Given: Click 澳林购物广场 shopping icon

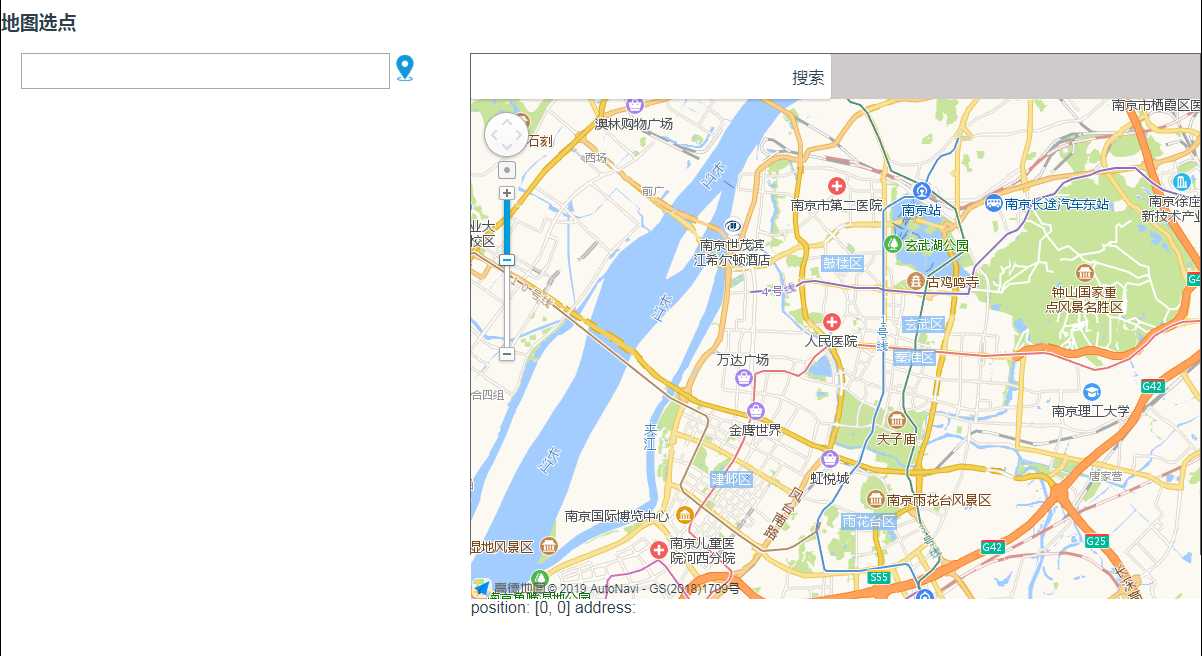Looking at the screenshot, I should (x=634, y=105).
